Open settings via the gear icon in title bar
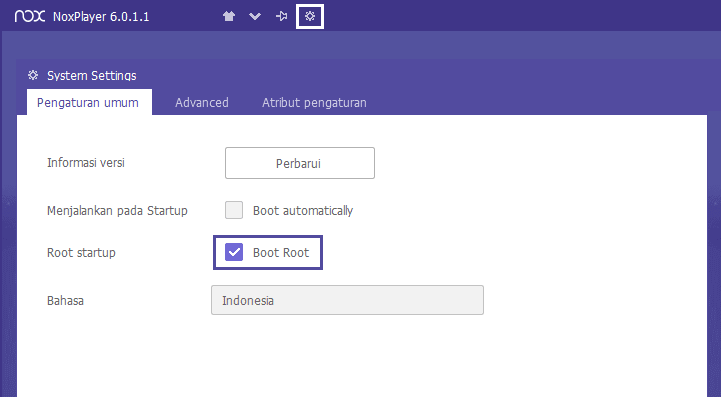The image size is (721, 397). 310,17
